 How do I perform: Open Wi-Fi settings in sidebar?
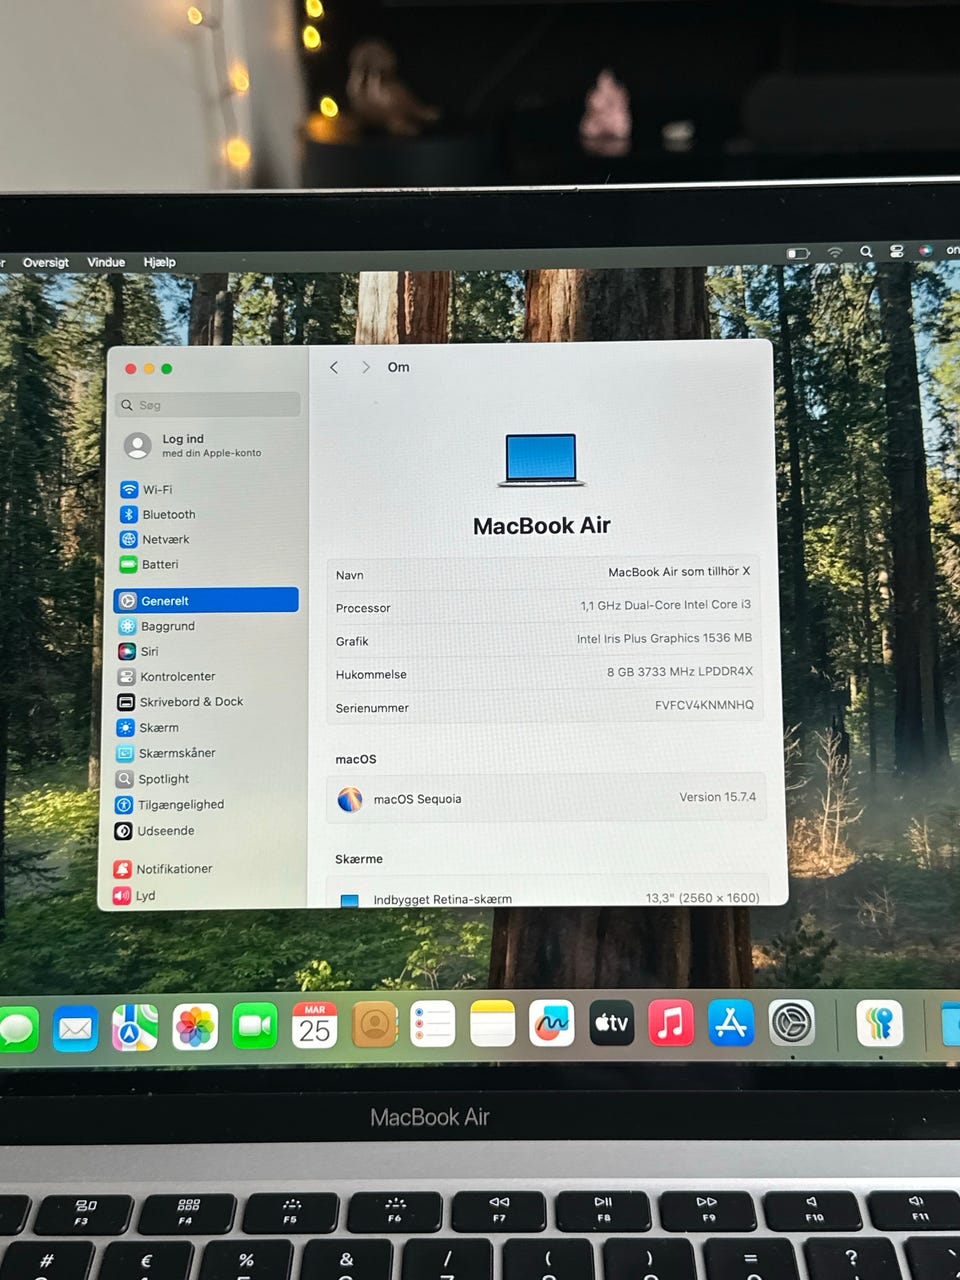point(146,489)
